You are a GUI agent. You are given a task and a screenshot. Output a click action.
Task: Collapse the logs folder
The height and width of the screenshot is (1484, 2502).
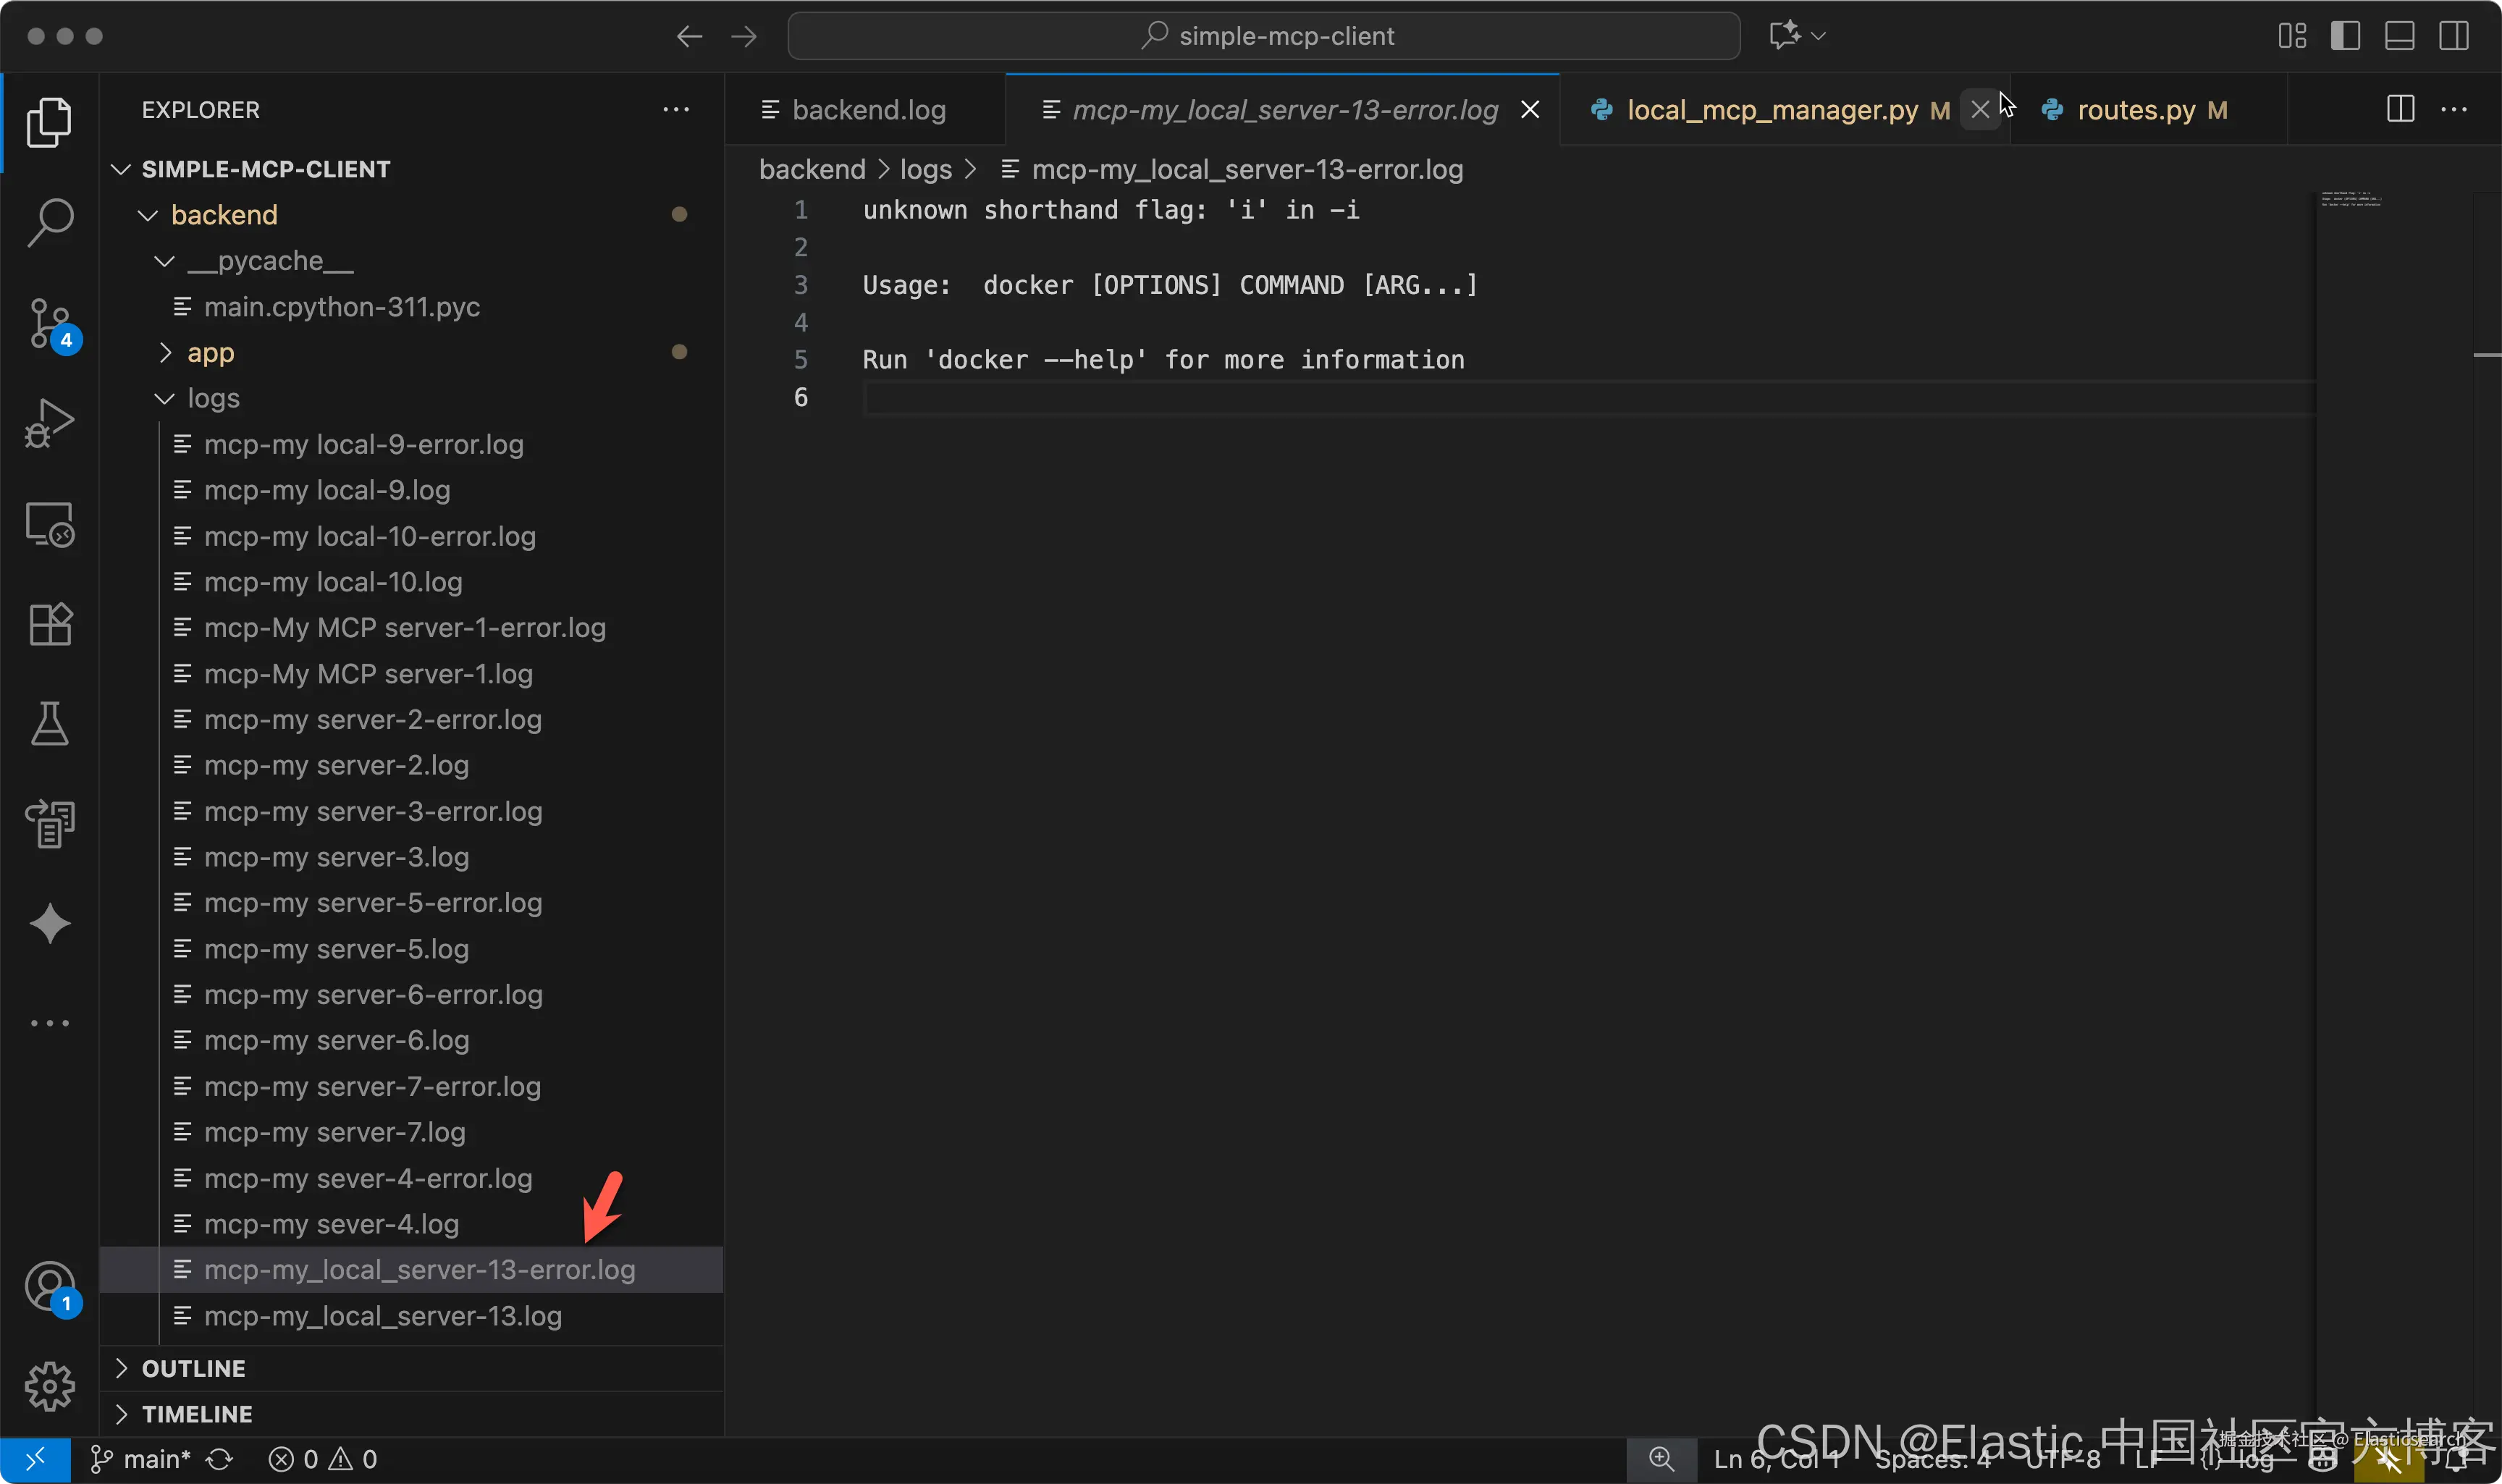pos(213,398)
